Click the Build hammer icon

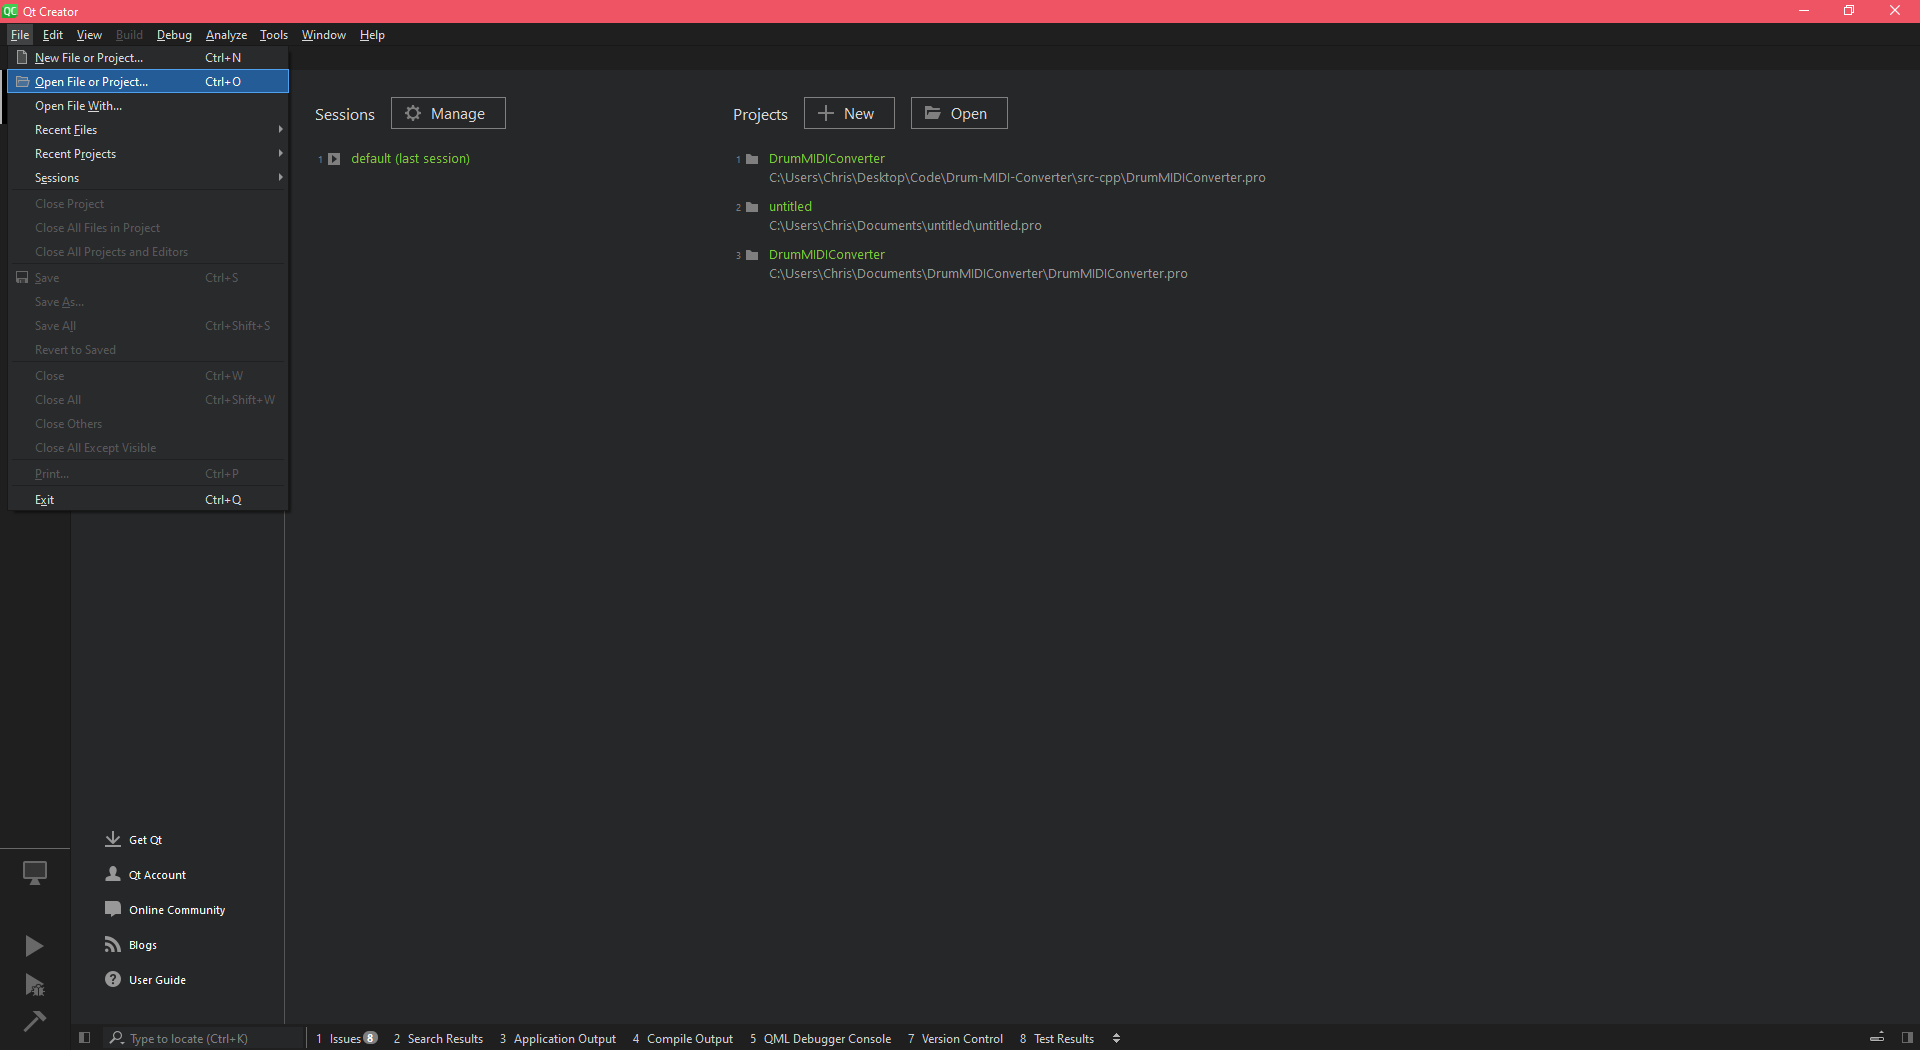pyautogui.click(x=34, y=1021)
